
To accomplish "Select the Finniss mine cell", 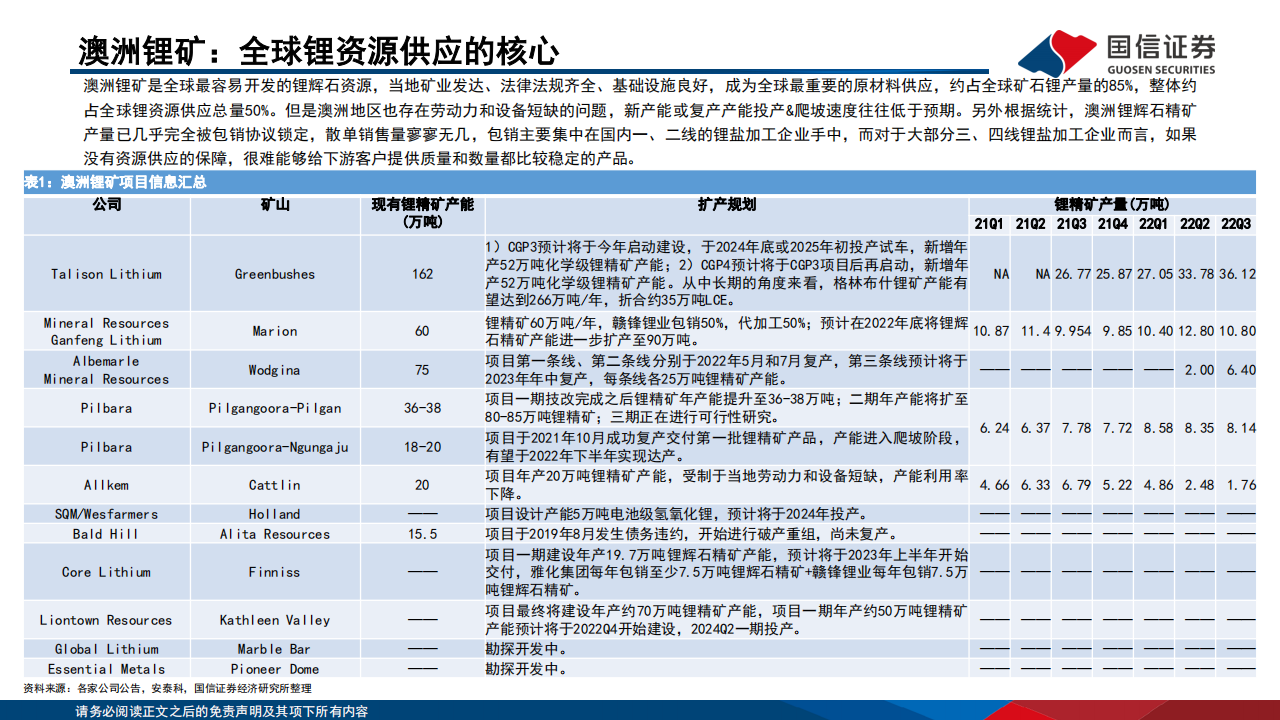I will (274, 572).
